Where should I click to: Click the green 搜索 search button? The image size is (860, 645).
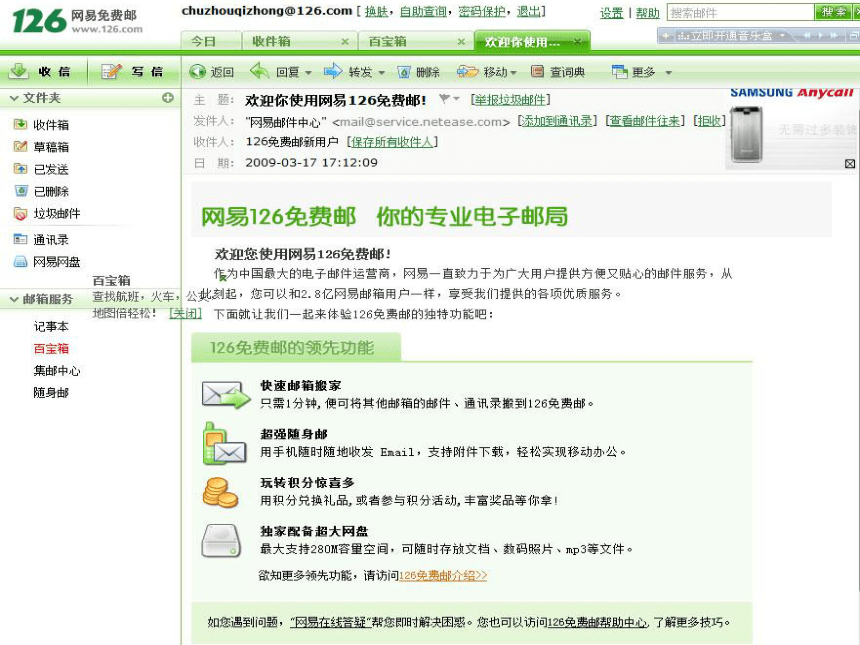click(834, 12)
